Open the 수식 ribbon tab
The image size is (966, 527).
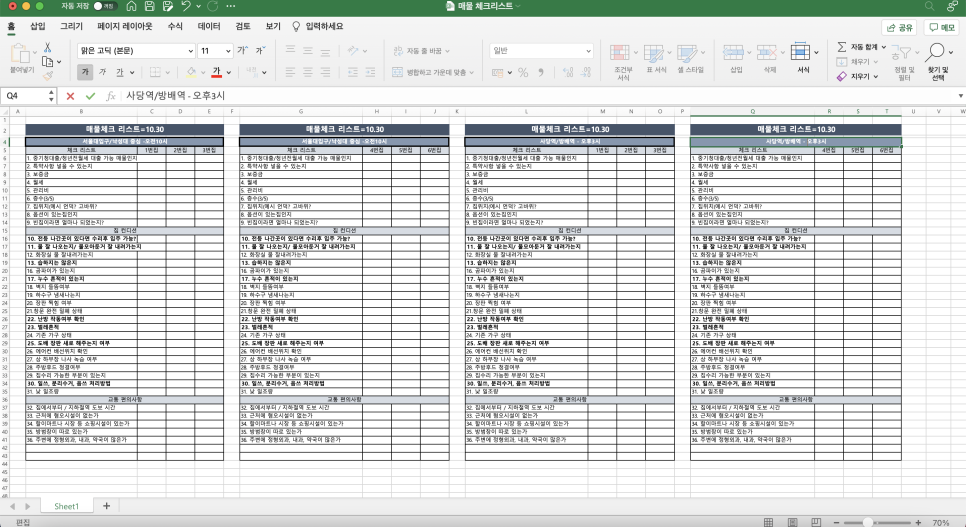tap(175, 27)
